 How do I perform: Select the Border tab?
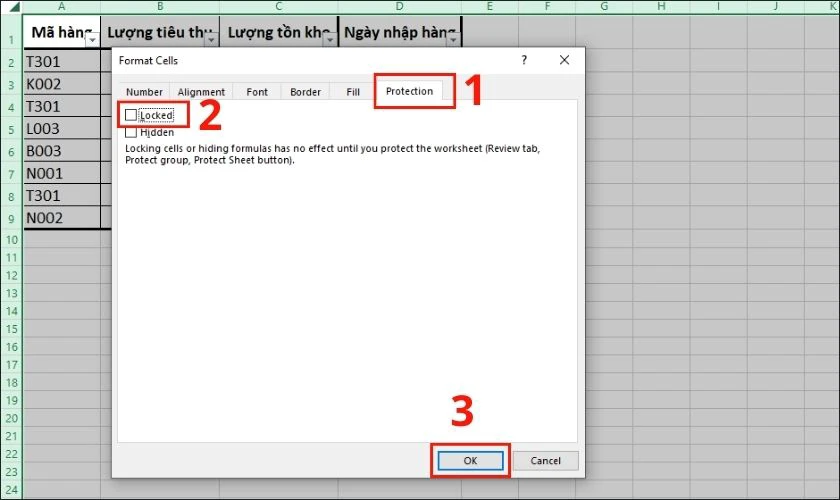pos(305,92)
